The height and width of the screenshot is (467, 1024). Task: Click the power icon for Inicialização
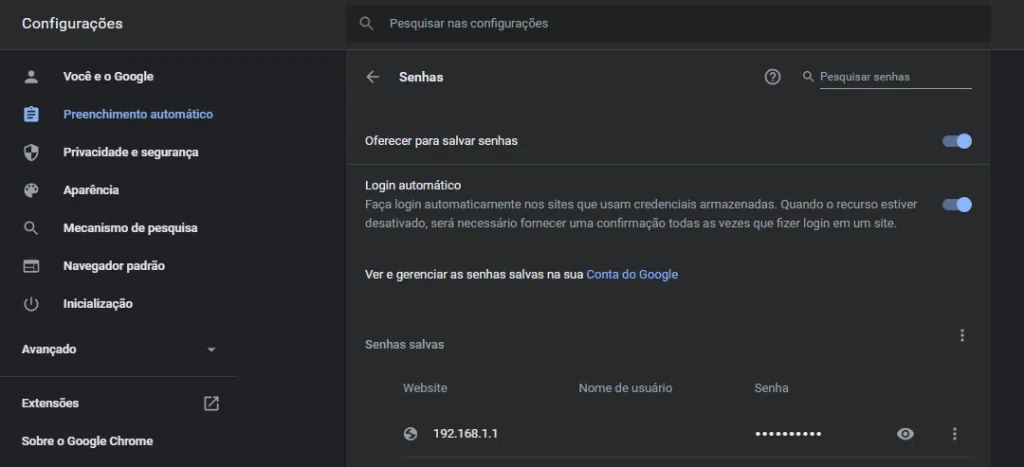click(x=31, y=304)
